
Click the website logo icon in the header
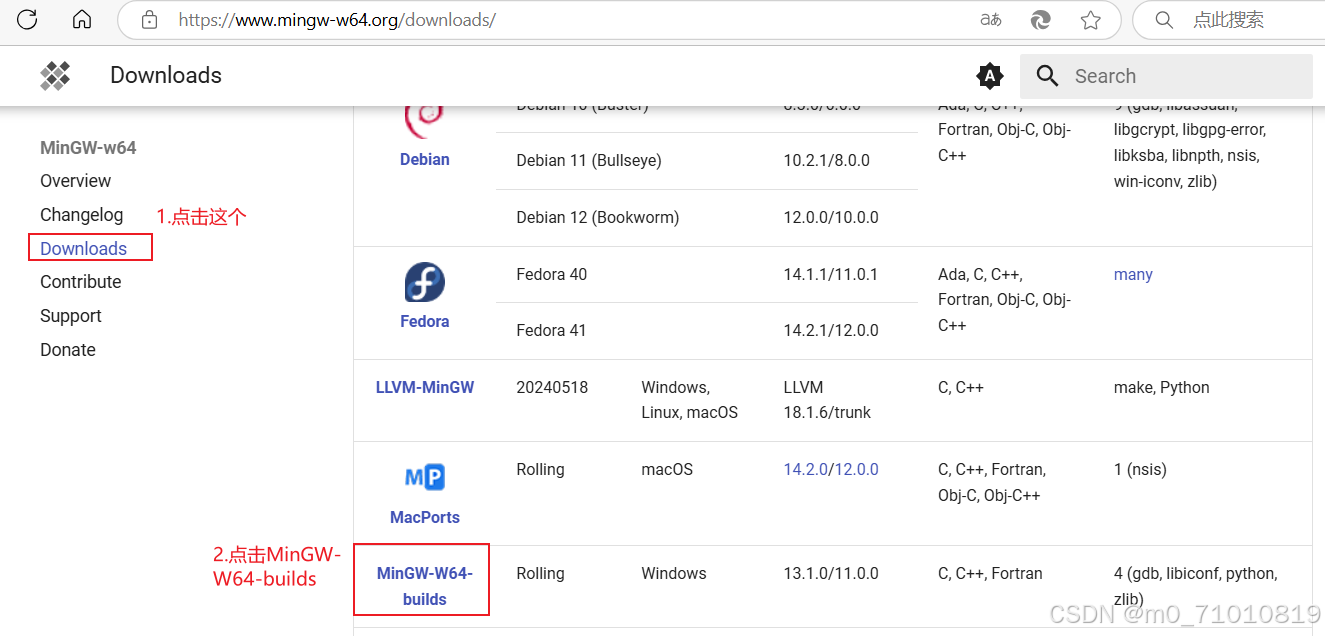55,75
